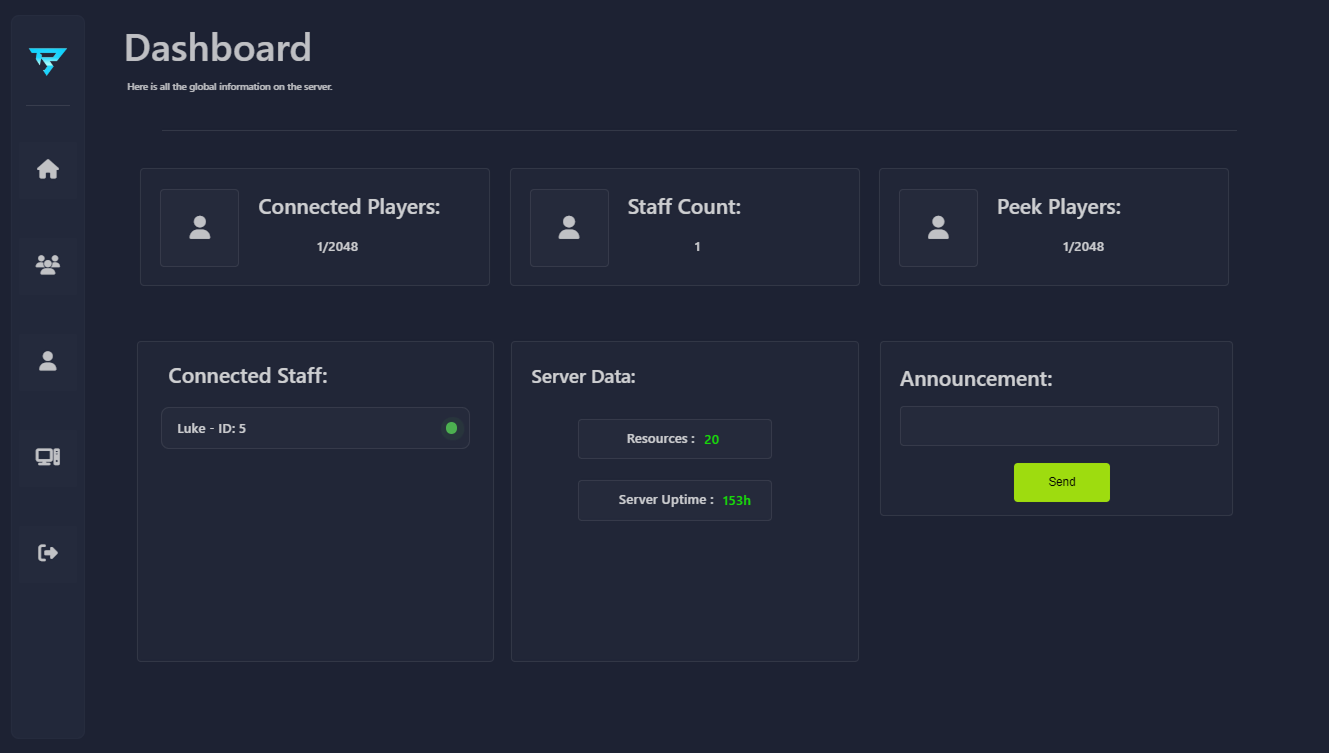Open the server computer icon in sidebar
The image size is (1329, 753).
[x=48, y=457]
